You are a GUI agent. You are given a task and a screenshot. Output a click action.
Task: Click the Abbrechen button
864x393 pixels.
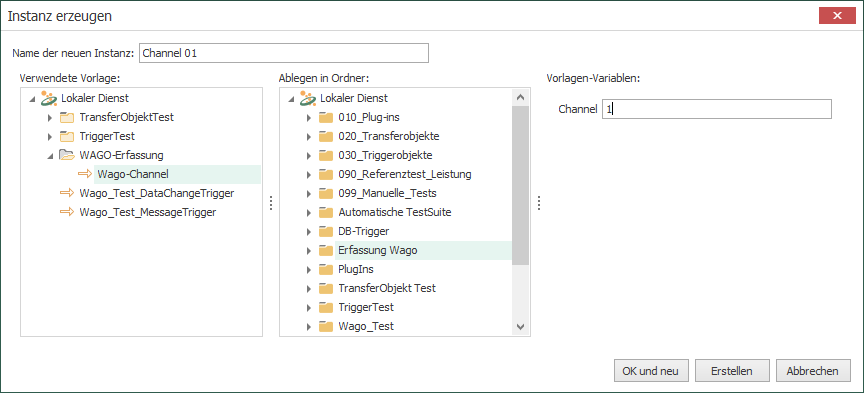click(x=813, y=371)
